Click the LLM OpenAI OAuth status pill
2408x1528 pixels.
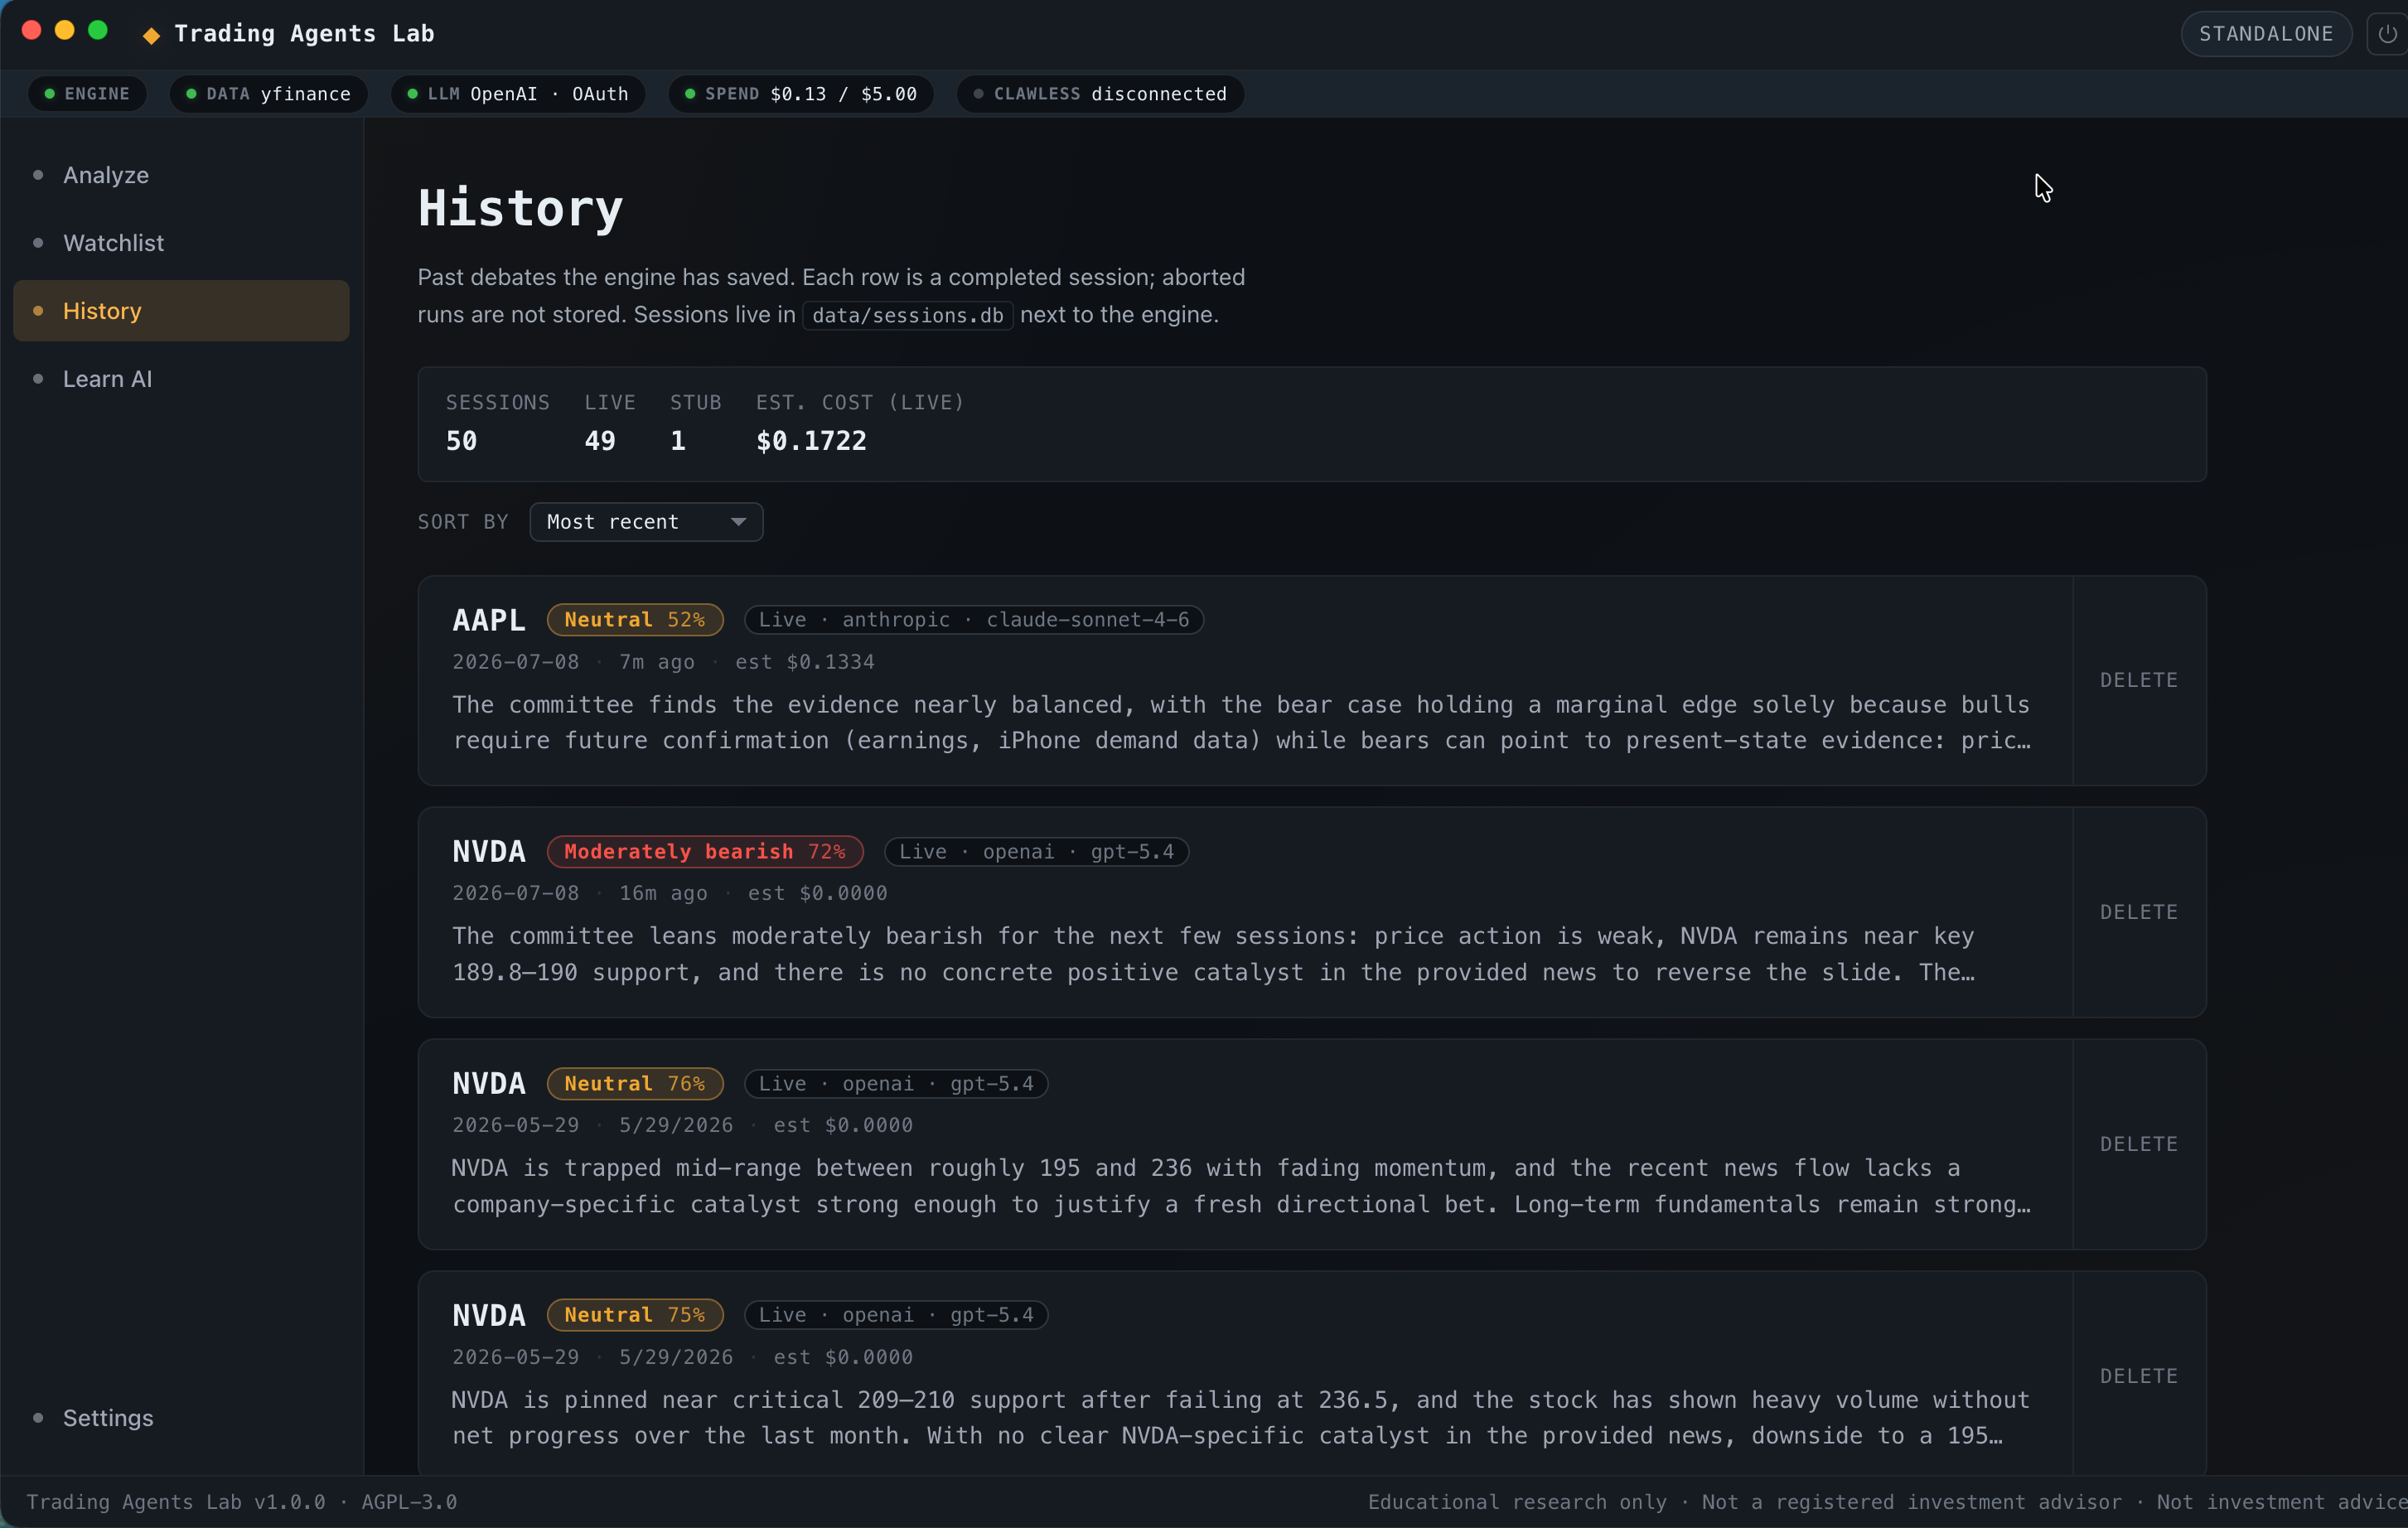(x=517, y=94)
